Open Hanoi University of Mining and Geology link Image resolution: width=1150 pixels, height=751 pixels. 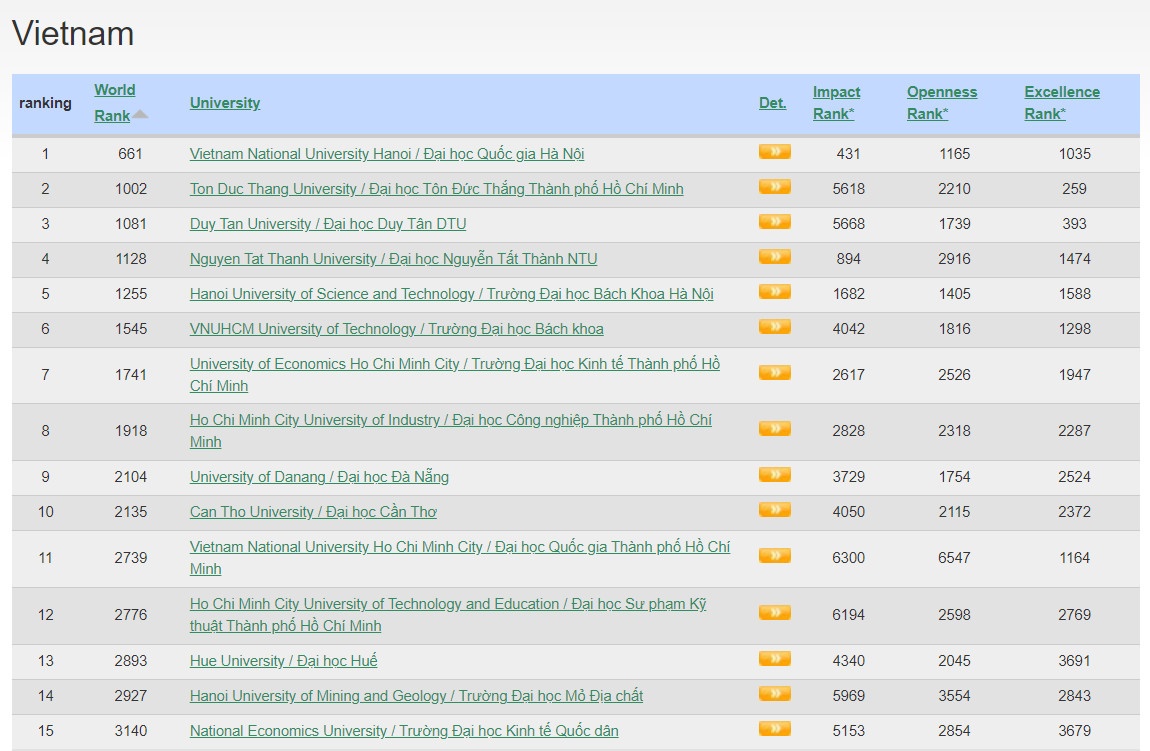coord(416,696)
